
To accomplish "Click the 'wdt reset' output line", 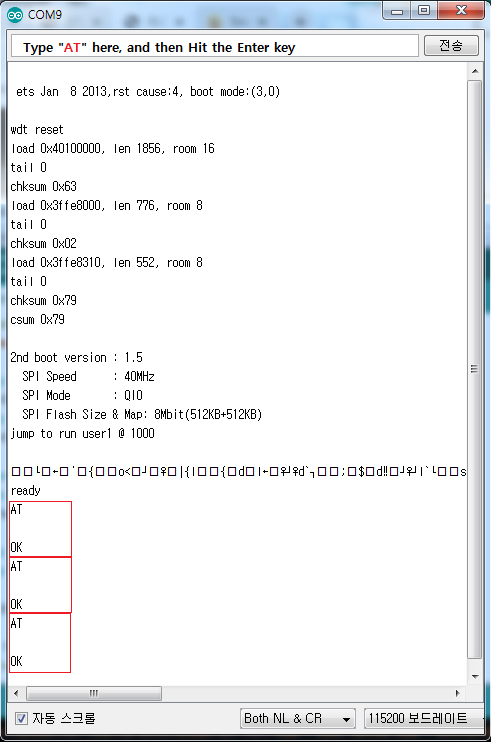I will (37, 130).
